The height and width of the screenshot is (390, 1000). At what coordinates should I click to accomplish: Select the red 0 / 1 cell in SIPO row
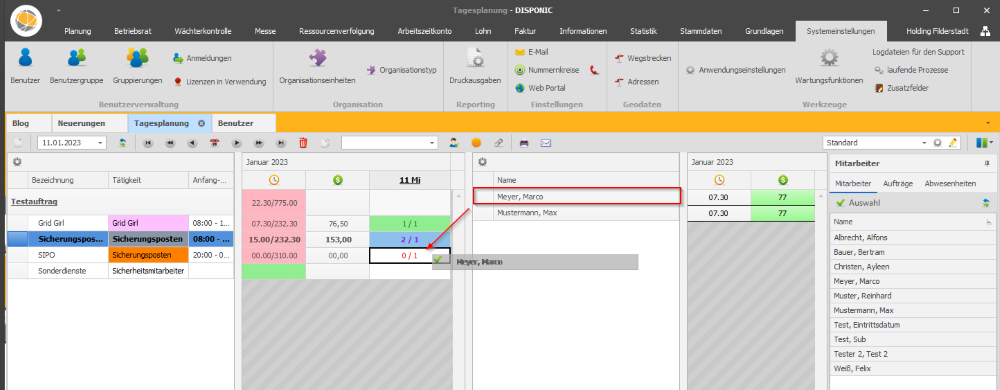(x=410, y=256)
